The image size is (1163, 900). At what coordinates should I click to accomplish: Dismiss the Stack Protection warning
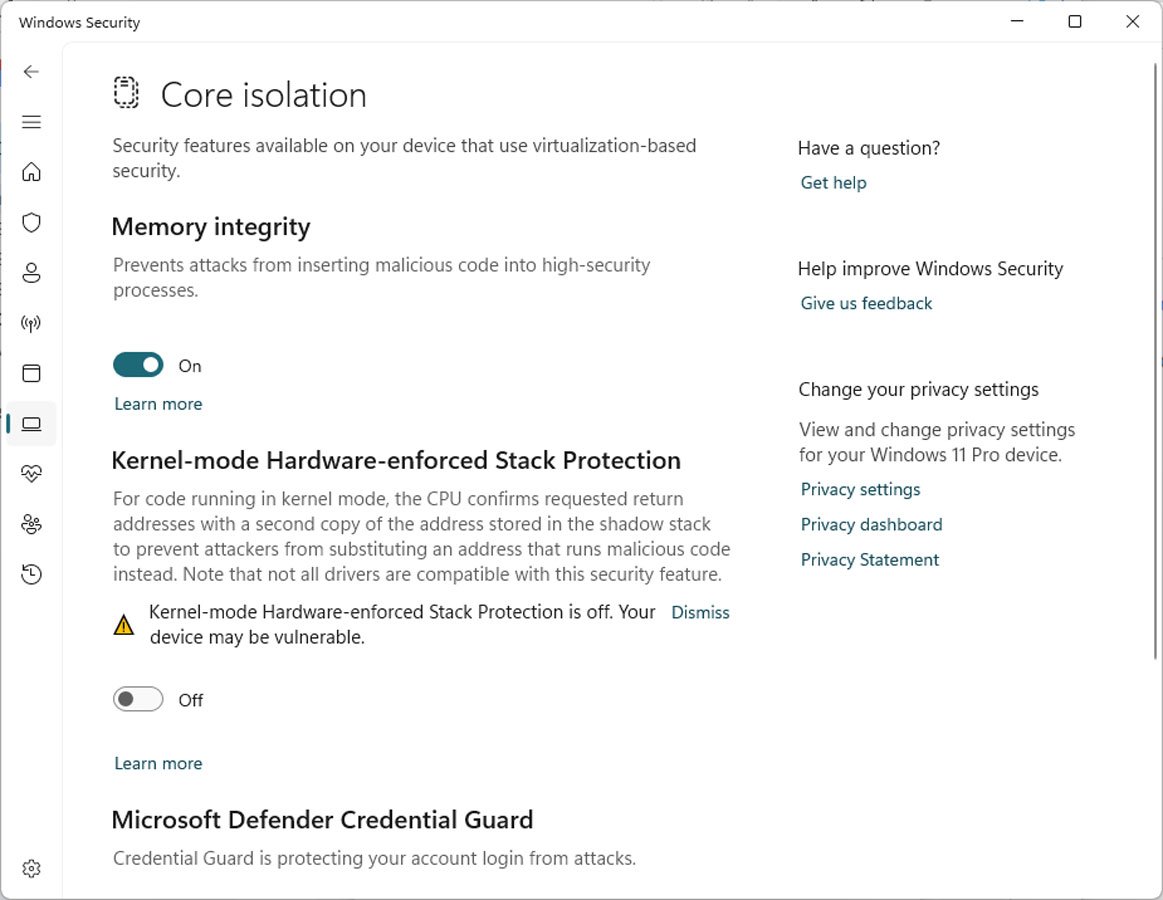[x=700, y=612]
